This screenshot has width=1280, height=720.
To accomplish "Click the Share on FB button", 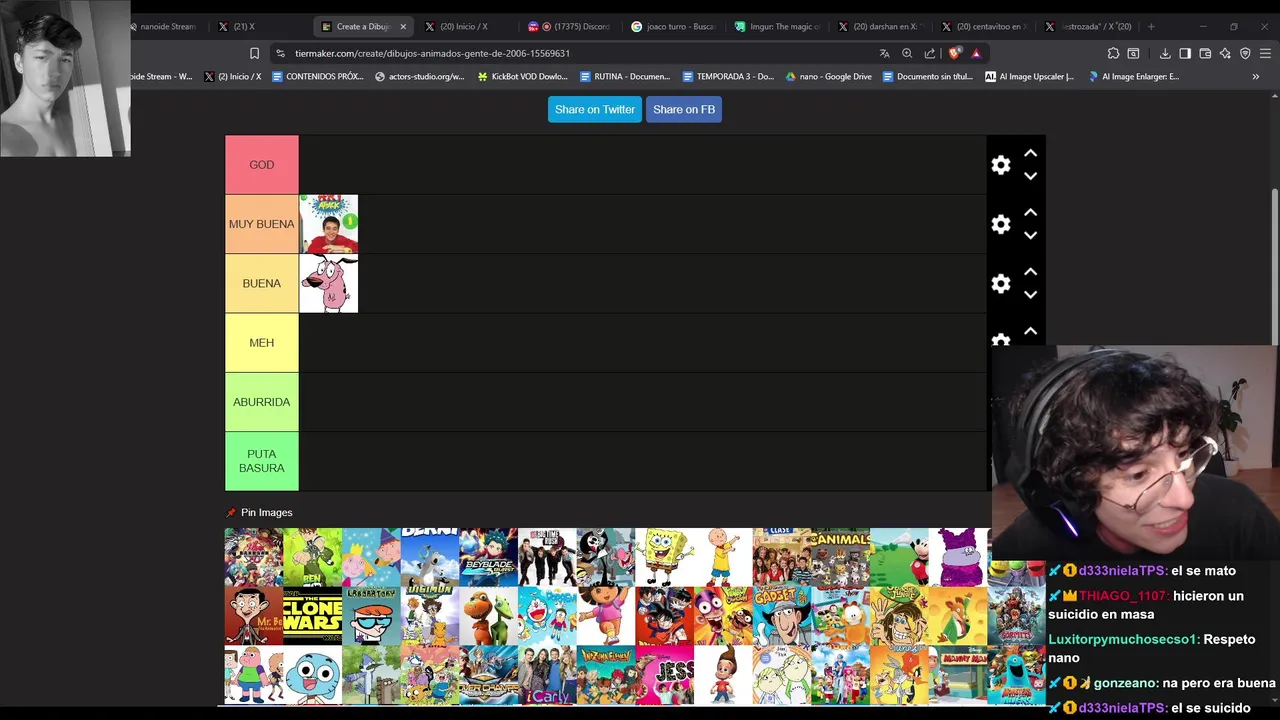I will 684,109.
